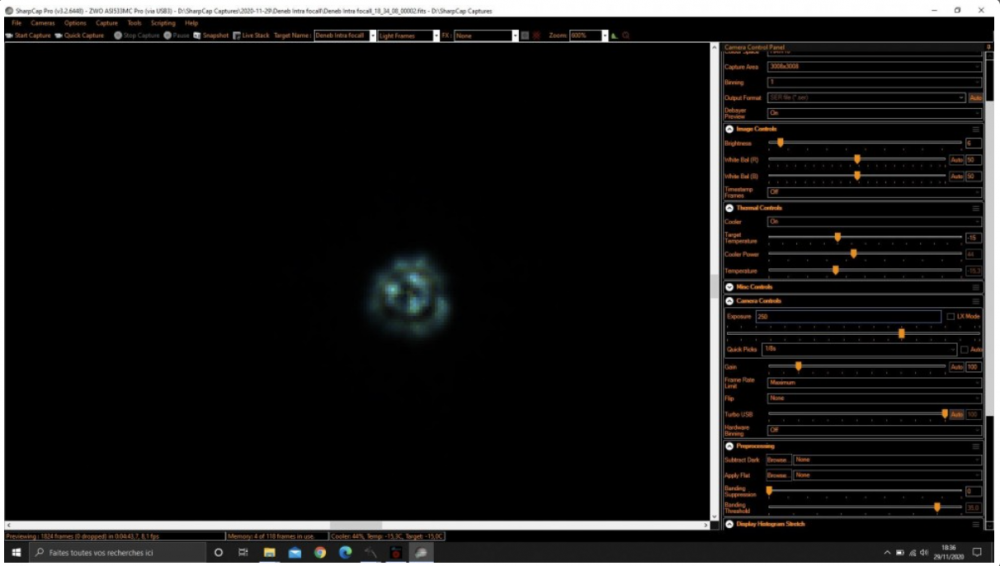Click Browse next to Apply Flat
1000x566 pixels.
(x=777, y=475)
